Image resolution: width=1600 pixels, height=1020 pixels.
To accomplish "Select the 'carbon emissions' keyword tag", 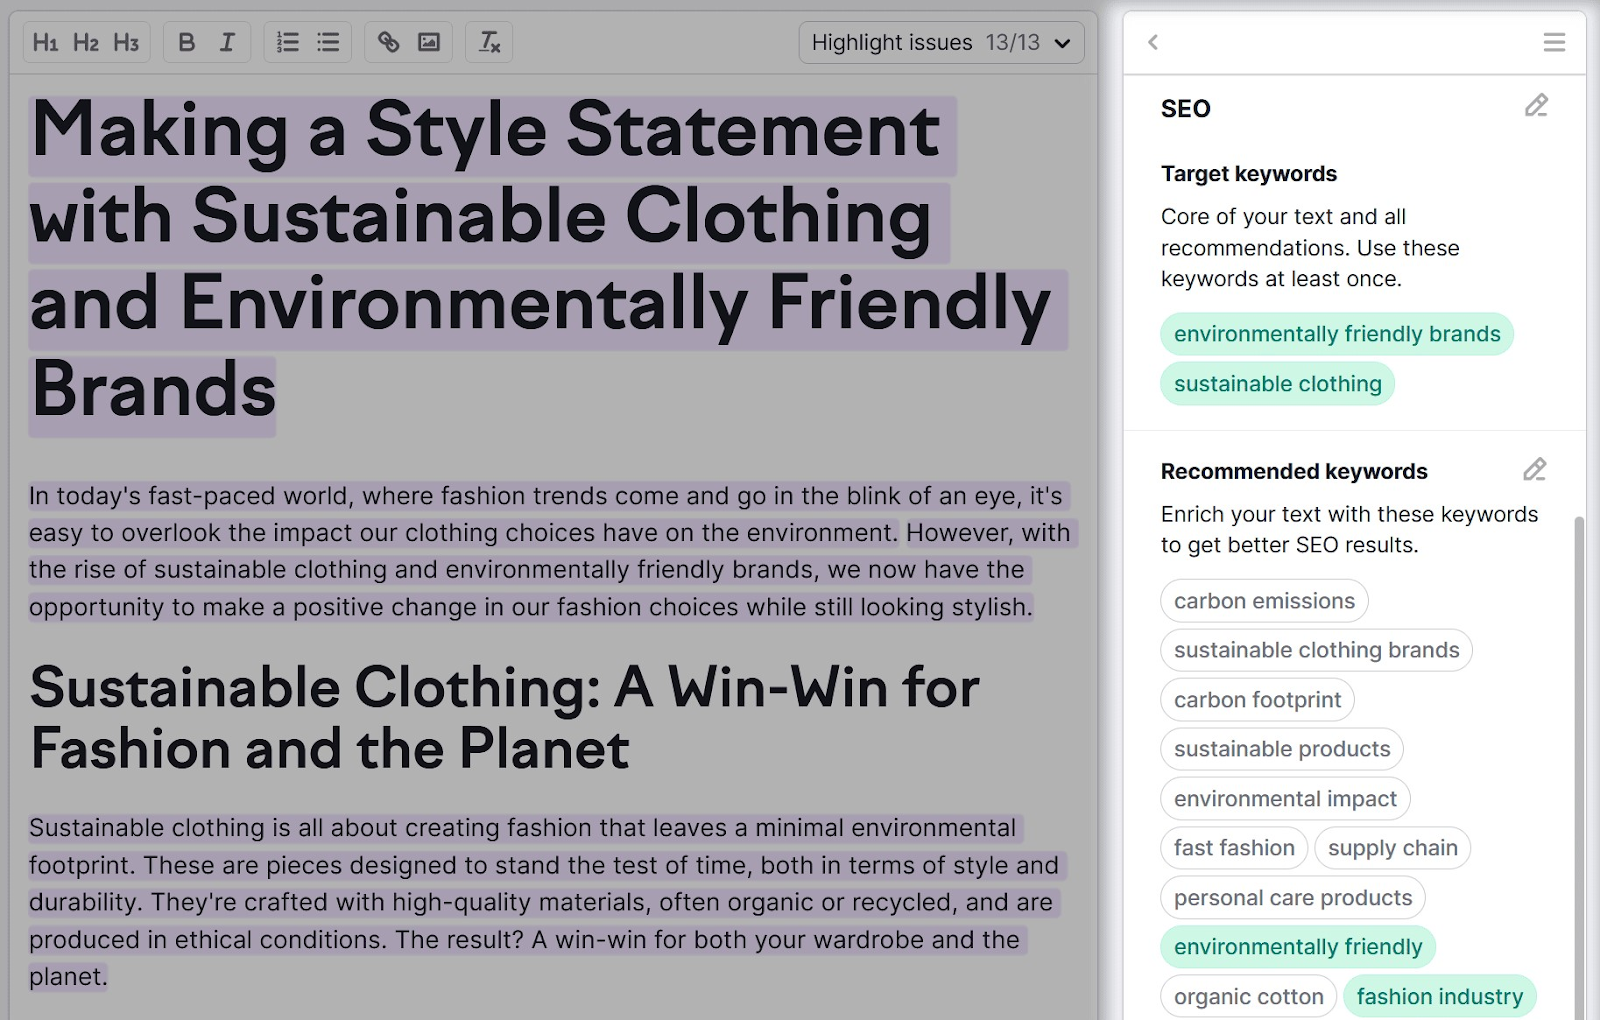I will pyautogui.click(x=1264, y=601).
